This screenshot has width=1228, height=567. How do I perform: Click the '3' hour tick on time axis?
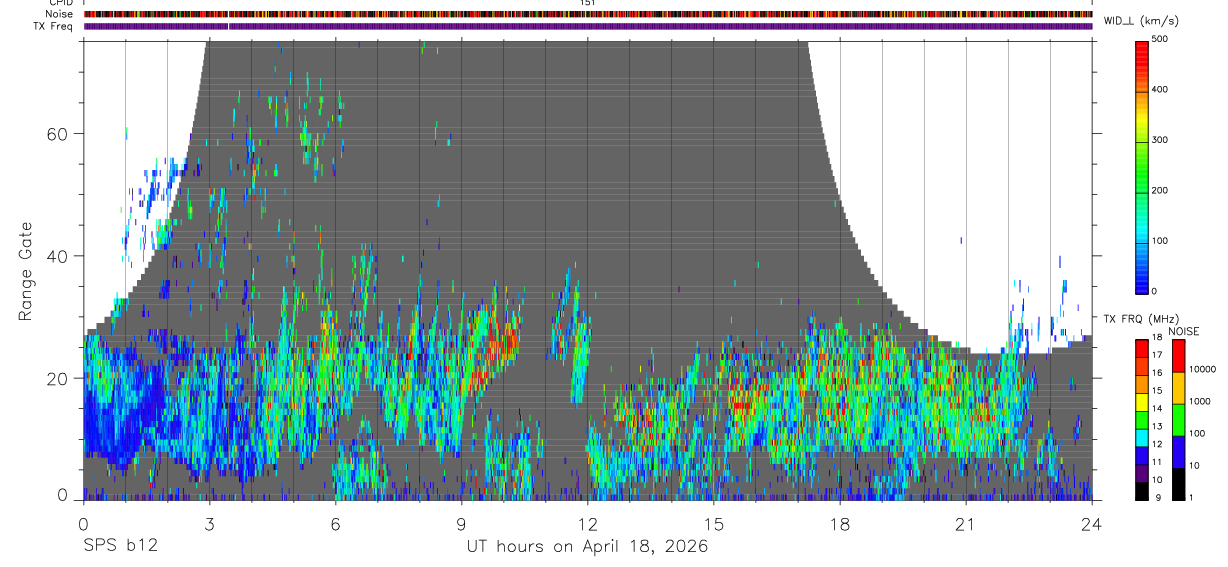(209, 523)
